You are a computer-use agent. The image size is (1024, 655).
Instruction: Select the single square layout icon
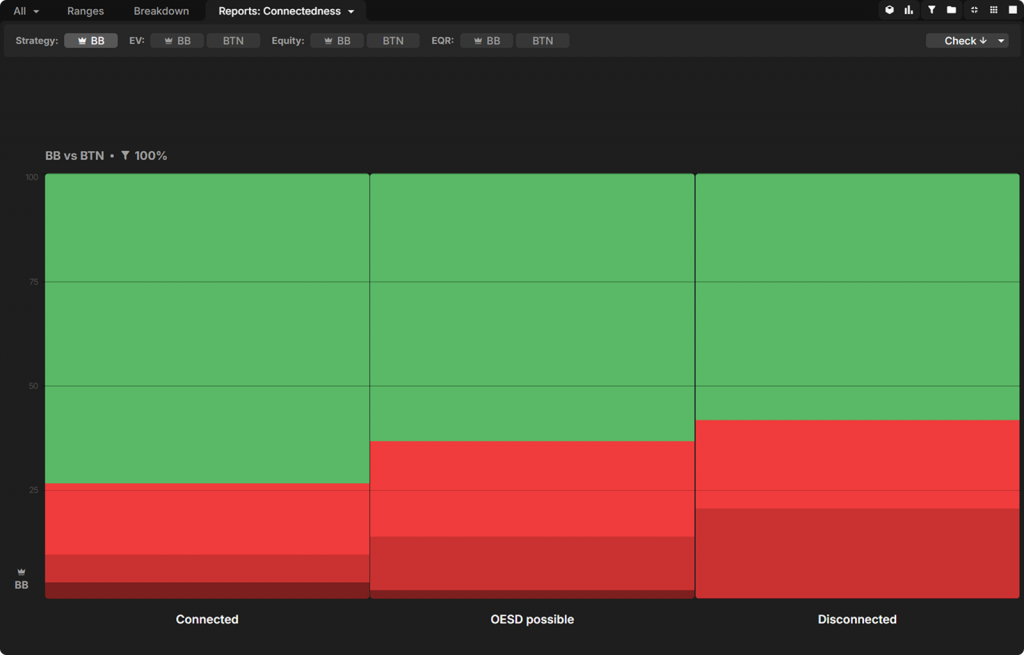1012,10
